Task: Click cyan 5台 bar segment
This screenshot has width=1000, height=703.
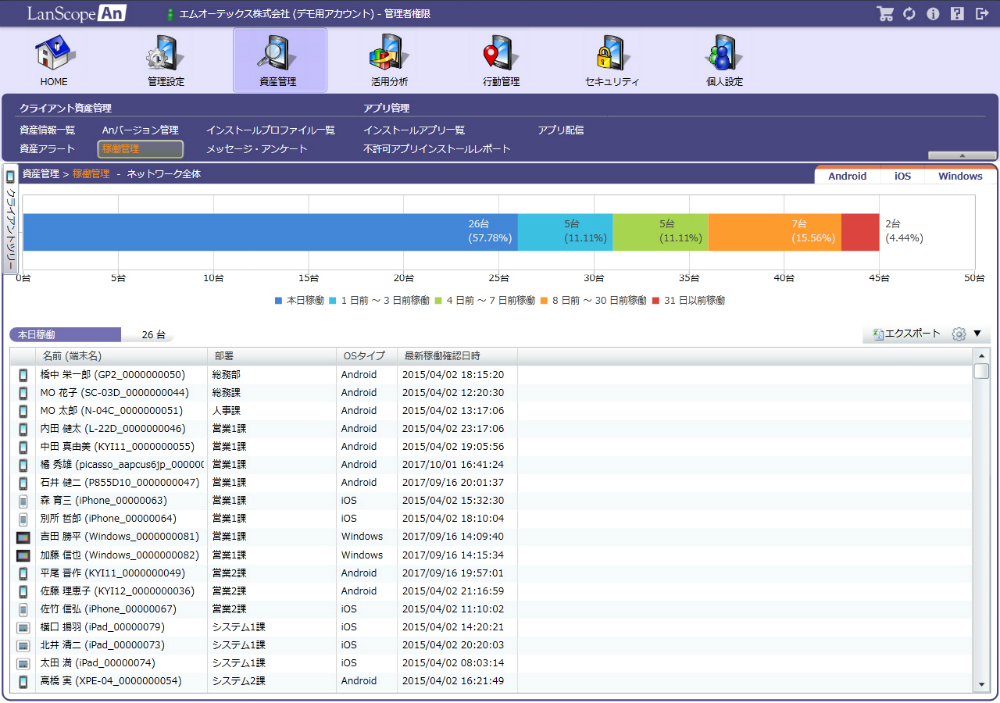Action: click(x=565, y=232)
